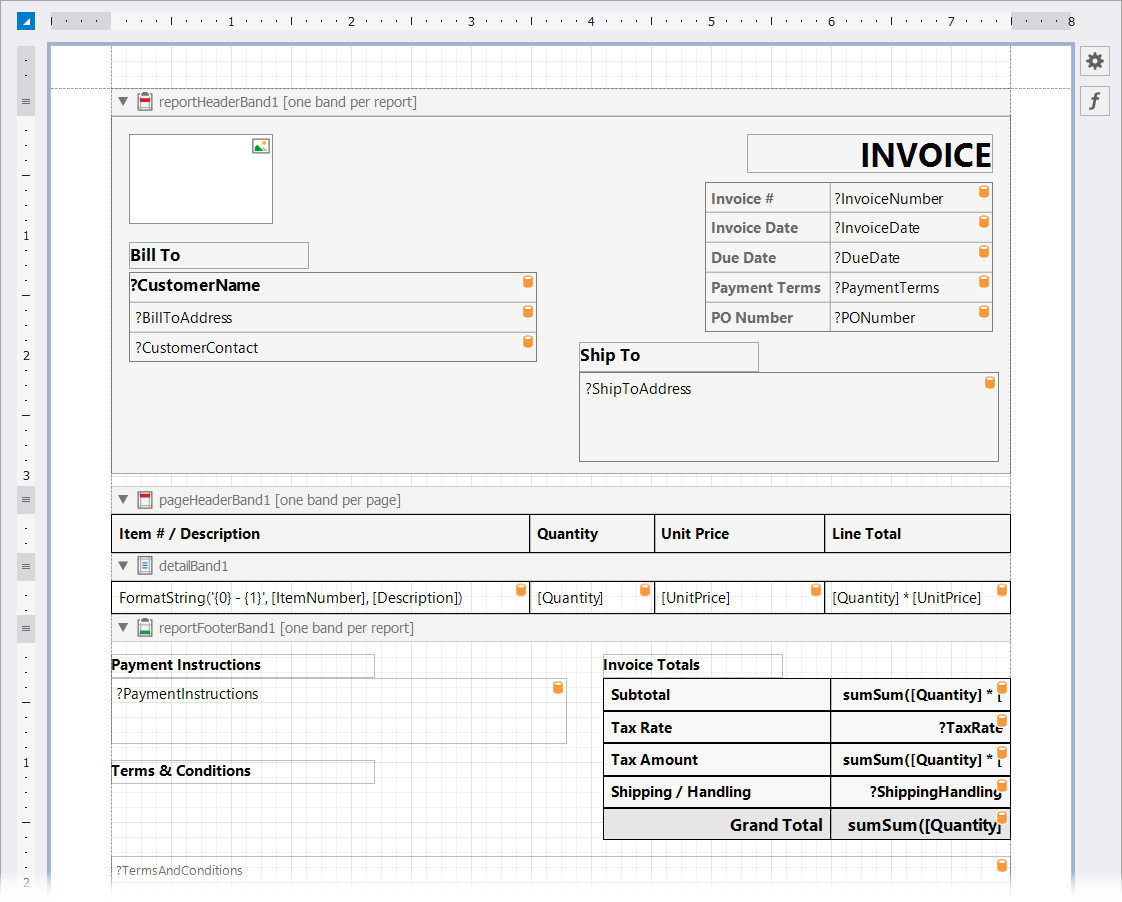The height and width of the screenshot is (902, 1122).
Task: Click the reportHeaderBand1 band title text
Action: click(288, 102)
